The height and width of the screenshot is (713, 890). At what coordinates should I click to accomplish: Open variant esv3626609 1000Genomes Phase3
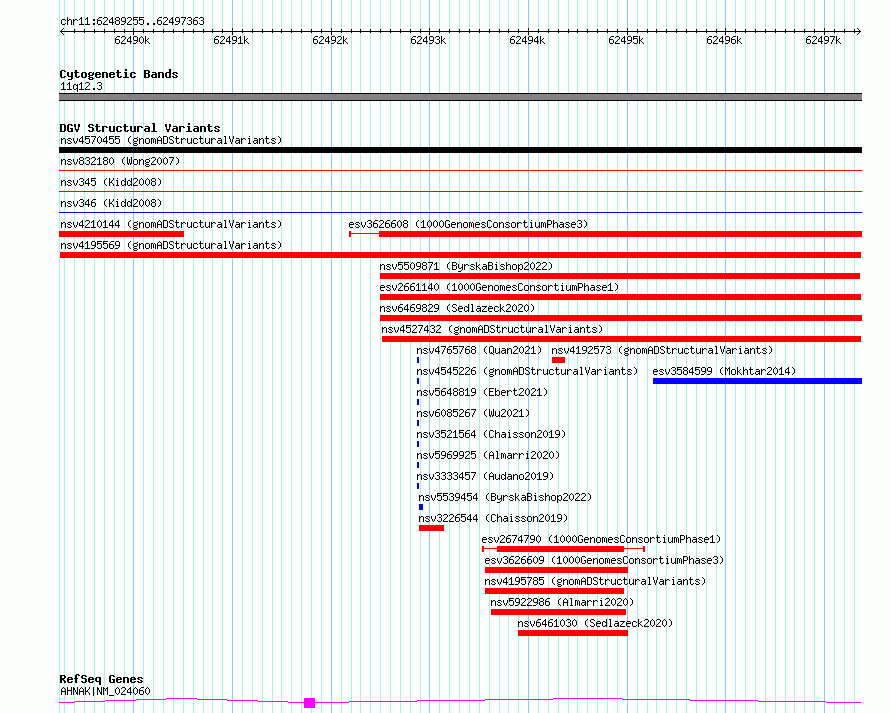pyautogui.click(x=604, y=560)
